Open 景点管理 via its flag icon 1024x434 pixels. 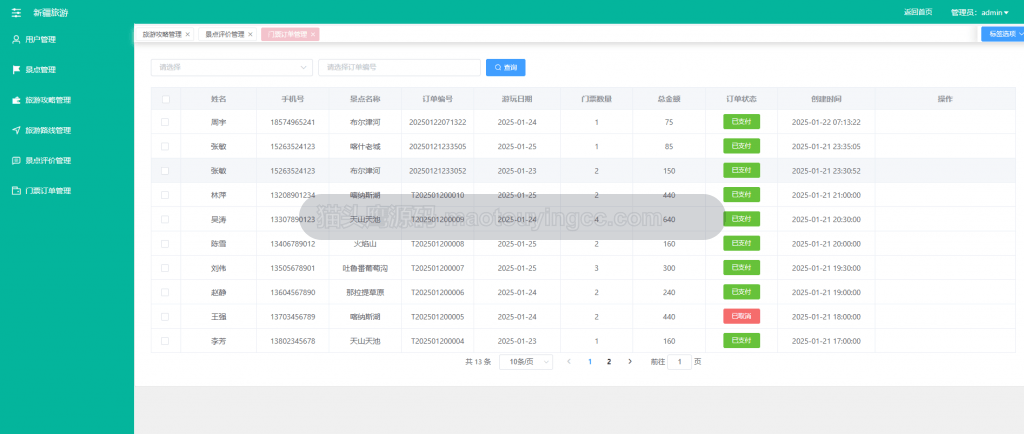pos(17,69)
